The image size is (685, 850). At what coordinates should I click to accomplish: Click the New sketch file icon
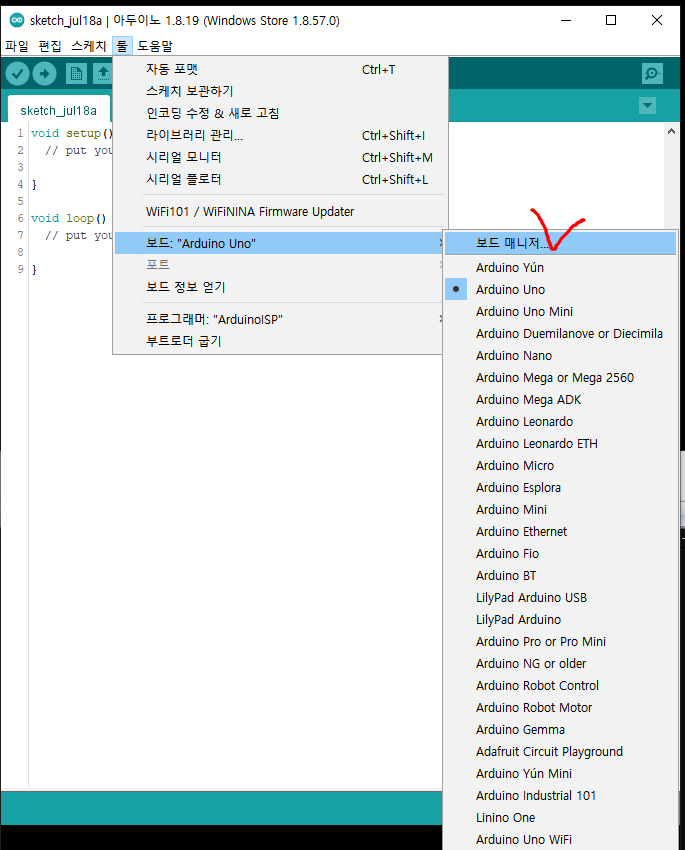coord(76,73)
